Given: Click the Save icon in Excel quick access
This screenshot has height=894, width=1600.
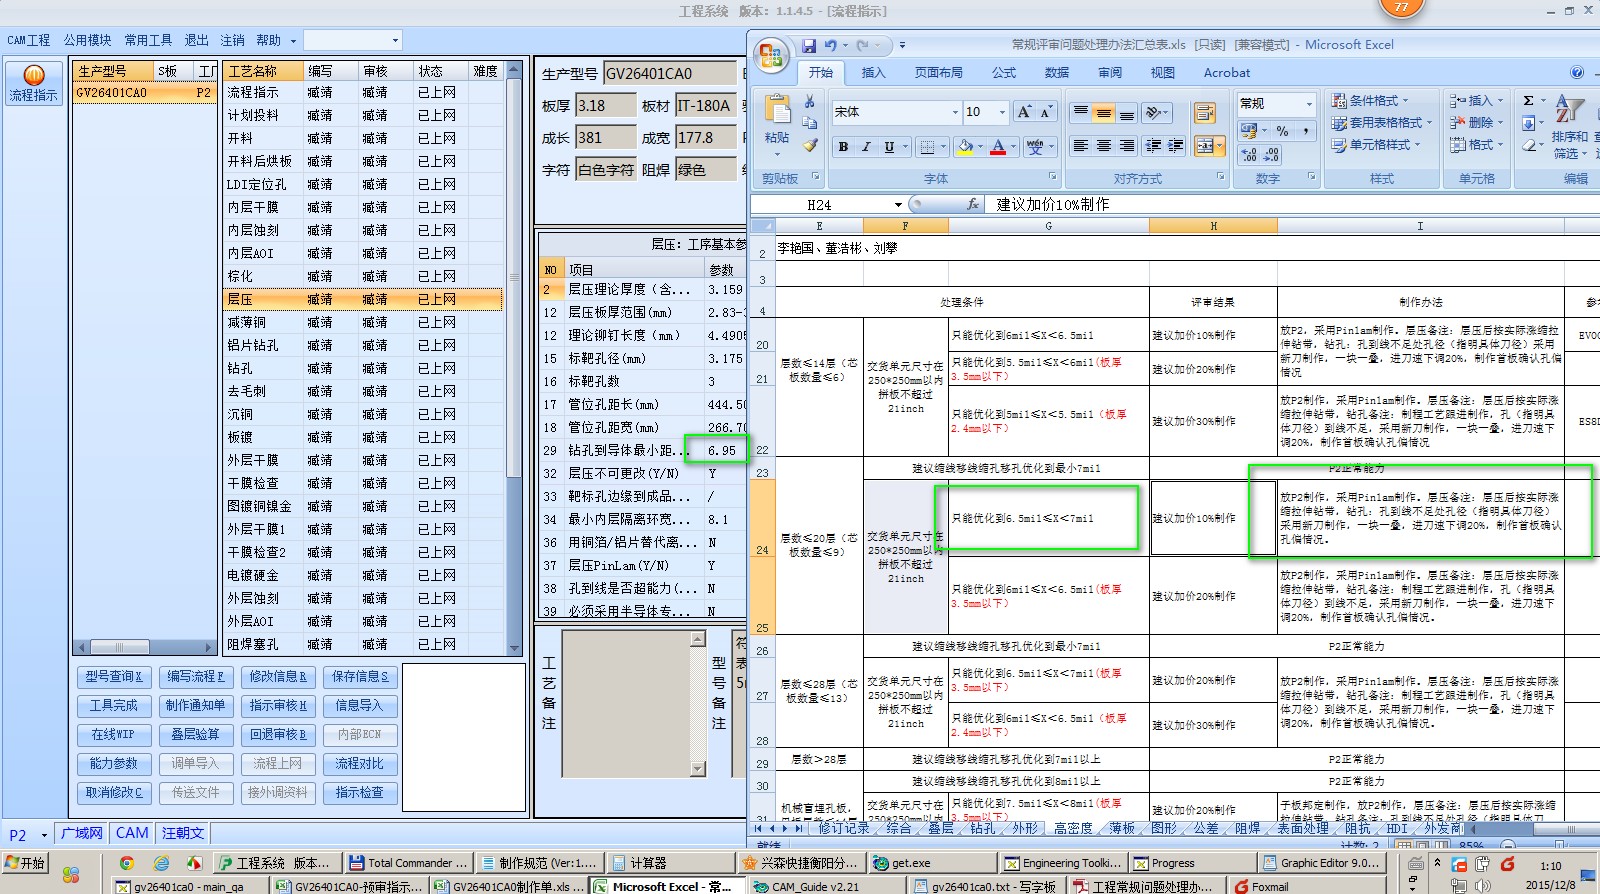Looking at the screenshot, I should point(808,45).
